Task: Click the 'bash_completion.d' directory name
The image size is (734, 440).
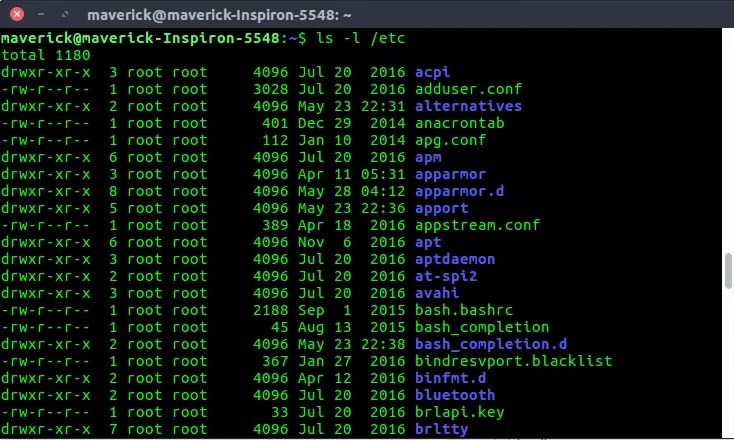Action: click(491, 344)
